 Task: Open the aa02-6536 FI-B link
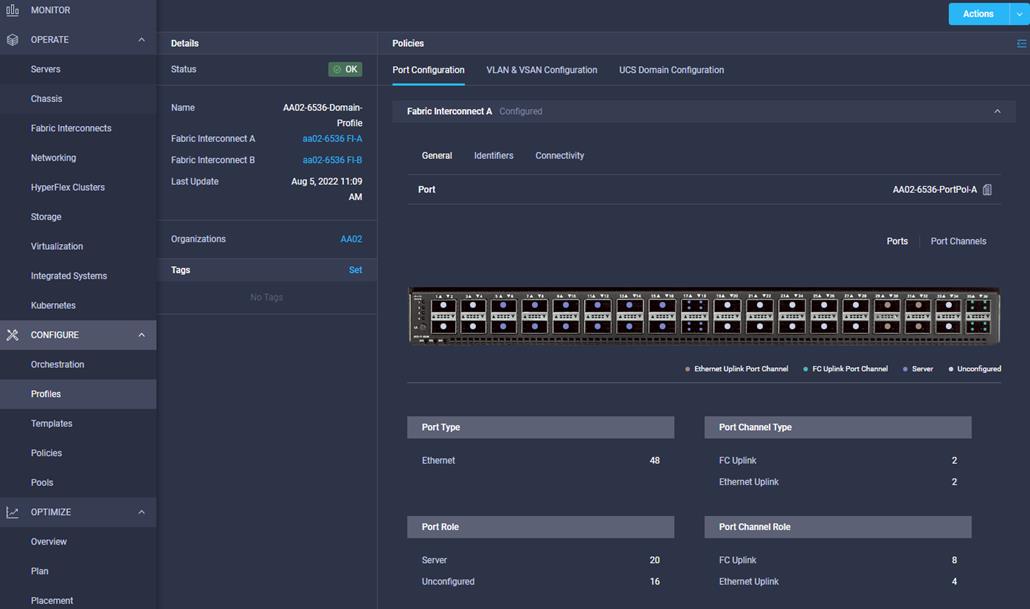click(x=332, y=160)
